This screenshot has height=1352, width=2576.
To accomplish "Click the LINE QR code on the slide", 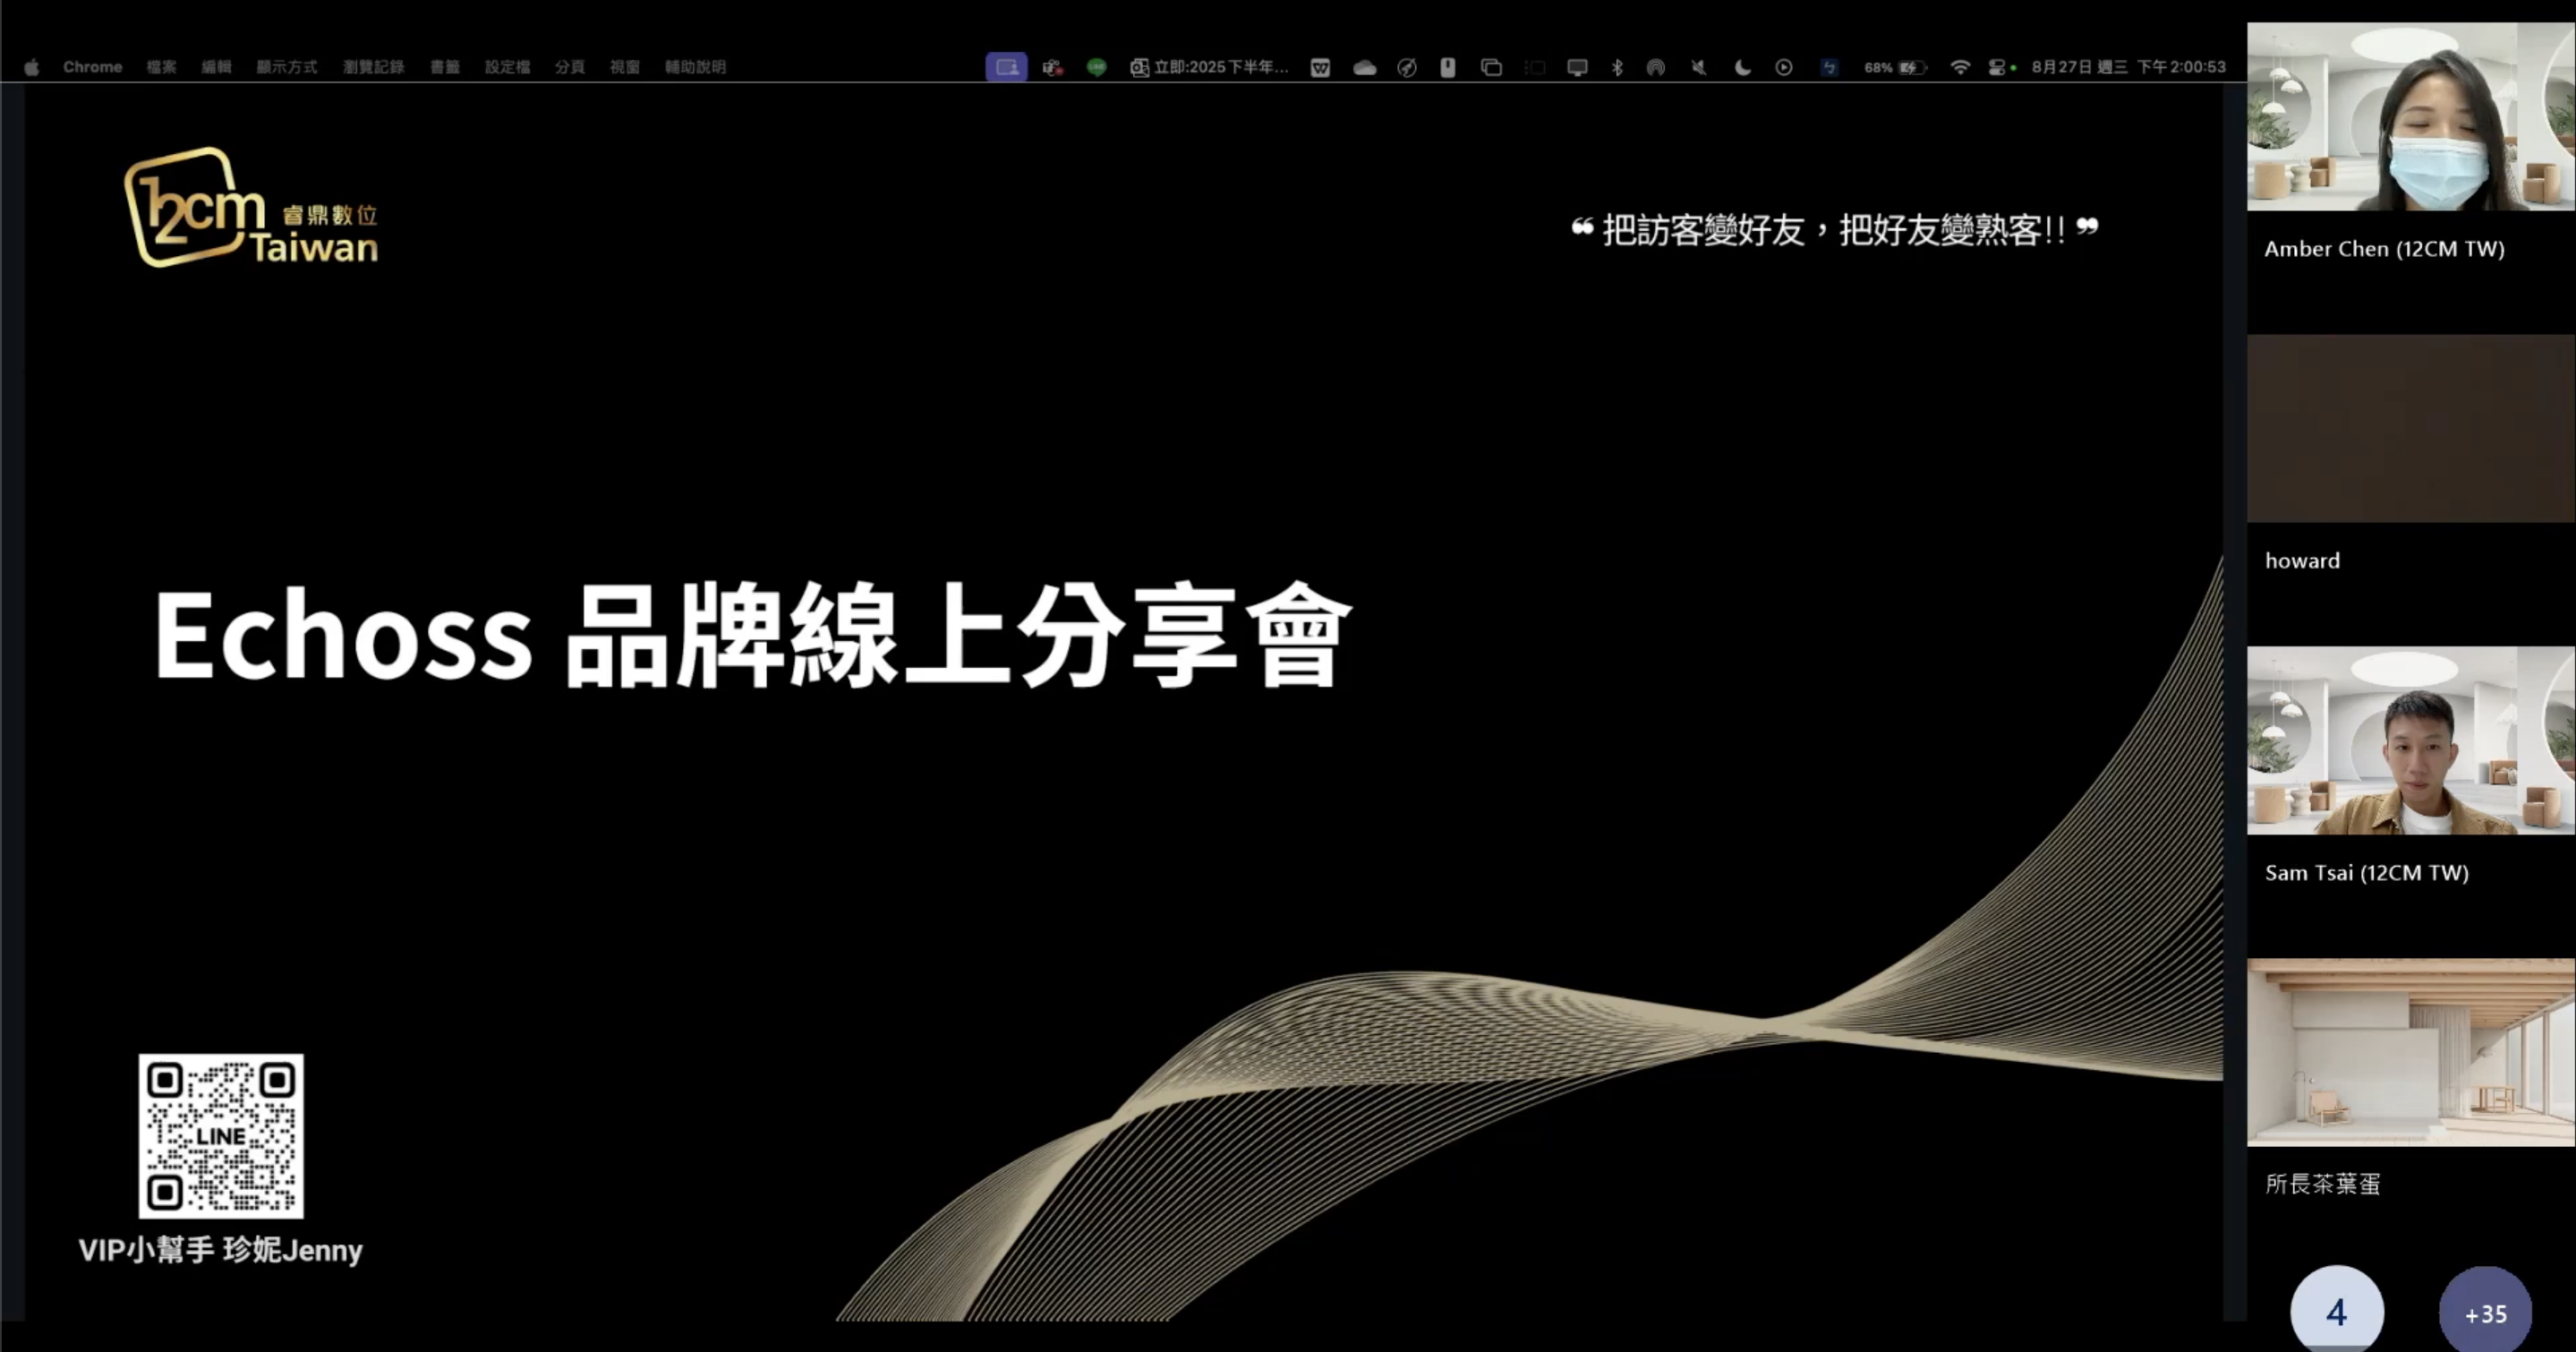I will 221,1136.
